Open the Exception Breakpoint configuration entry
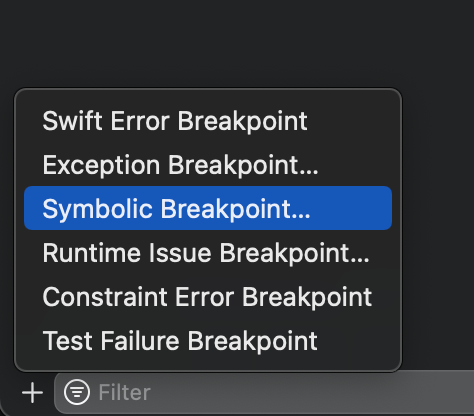Image resolution: width=474 pixels, height=416 pixels. coord(208,165)
